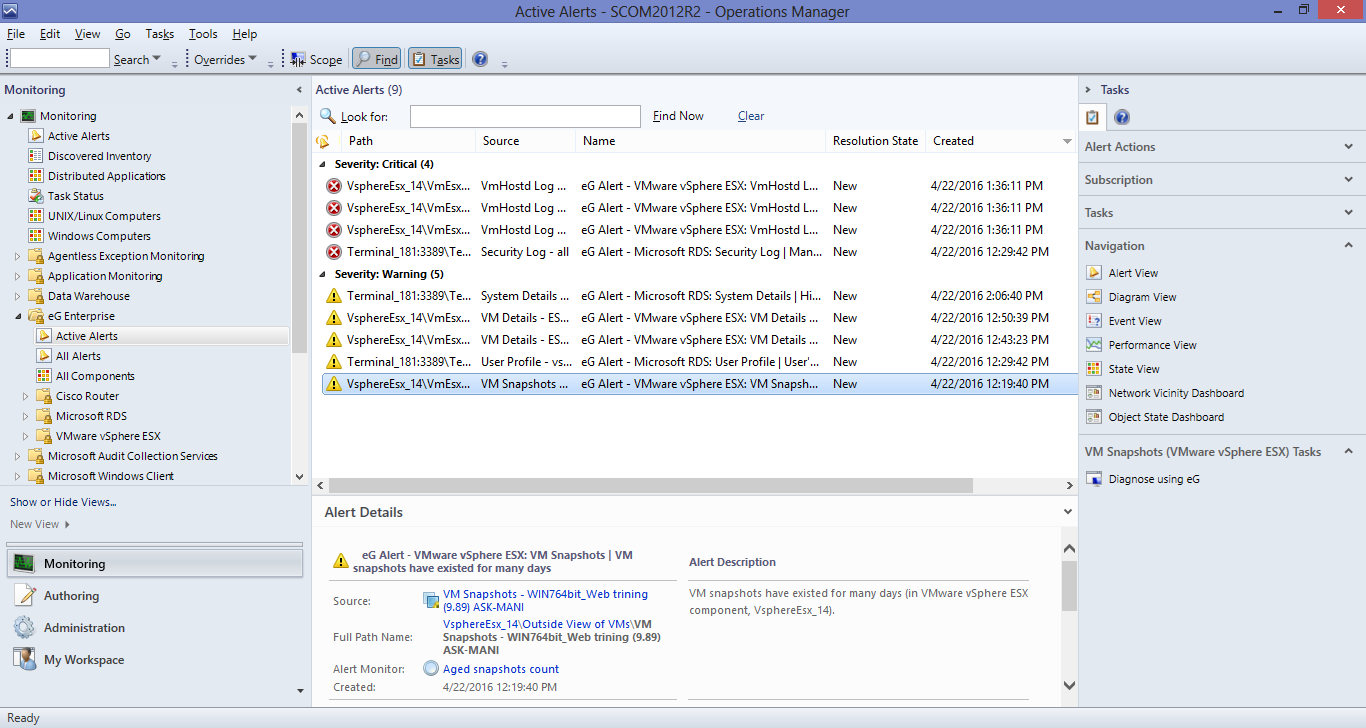Open the VM Snapshots source link
This screenshot has height=728, width=1366.
click(545, 600)
